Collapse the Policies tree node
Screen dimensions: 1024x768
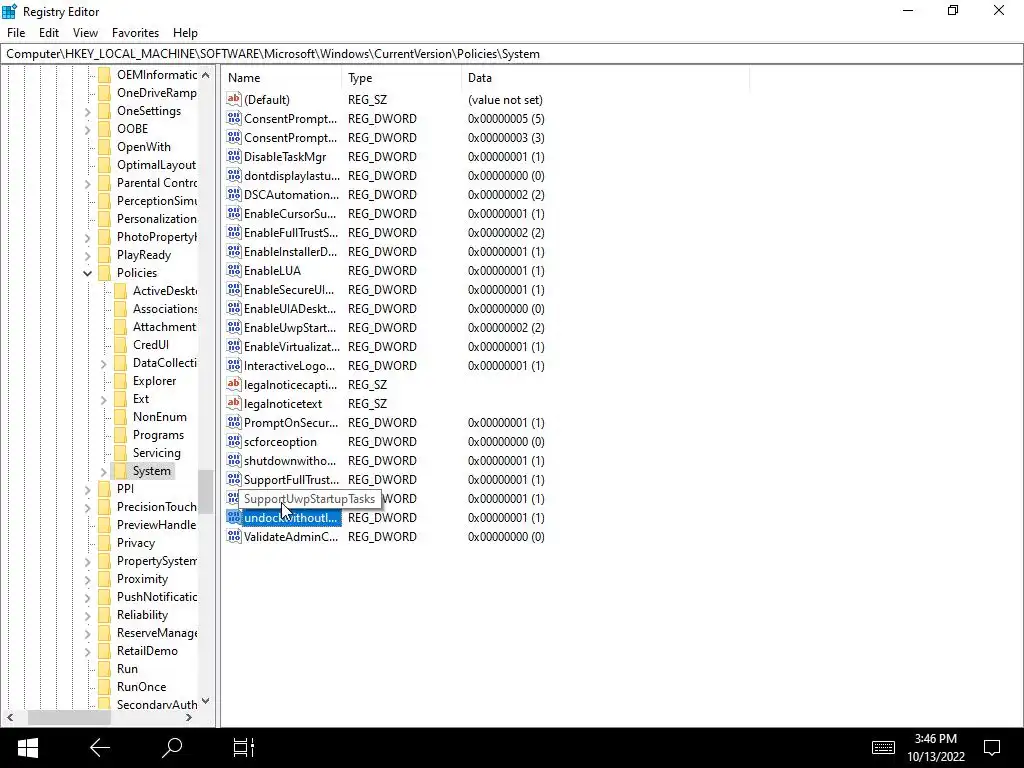[x=88, y=273]
